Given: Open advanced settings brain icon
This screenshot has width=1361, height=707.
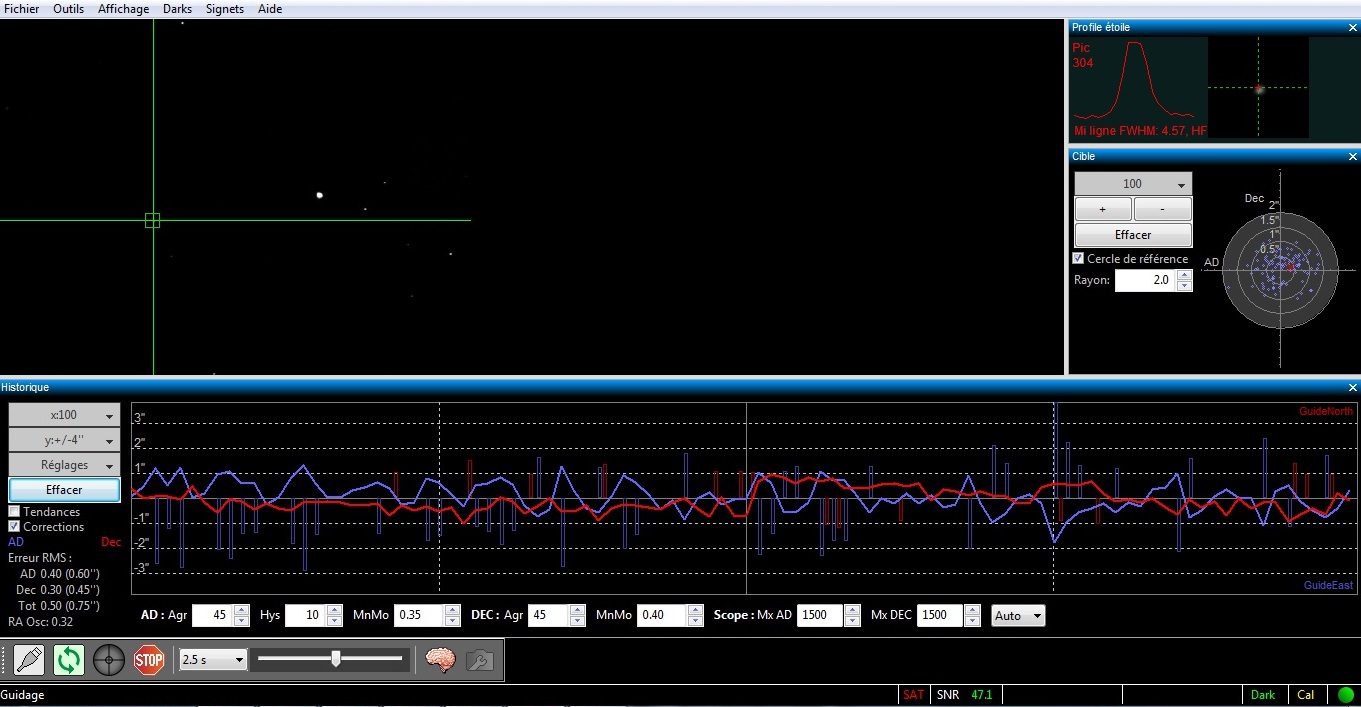Looking at the screenshot, I should click(x=440, y=659).
